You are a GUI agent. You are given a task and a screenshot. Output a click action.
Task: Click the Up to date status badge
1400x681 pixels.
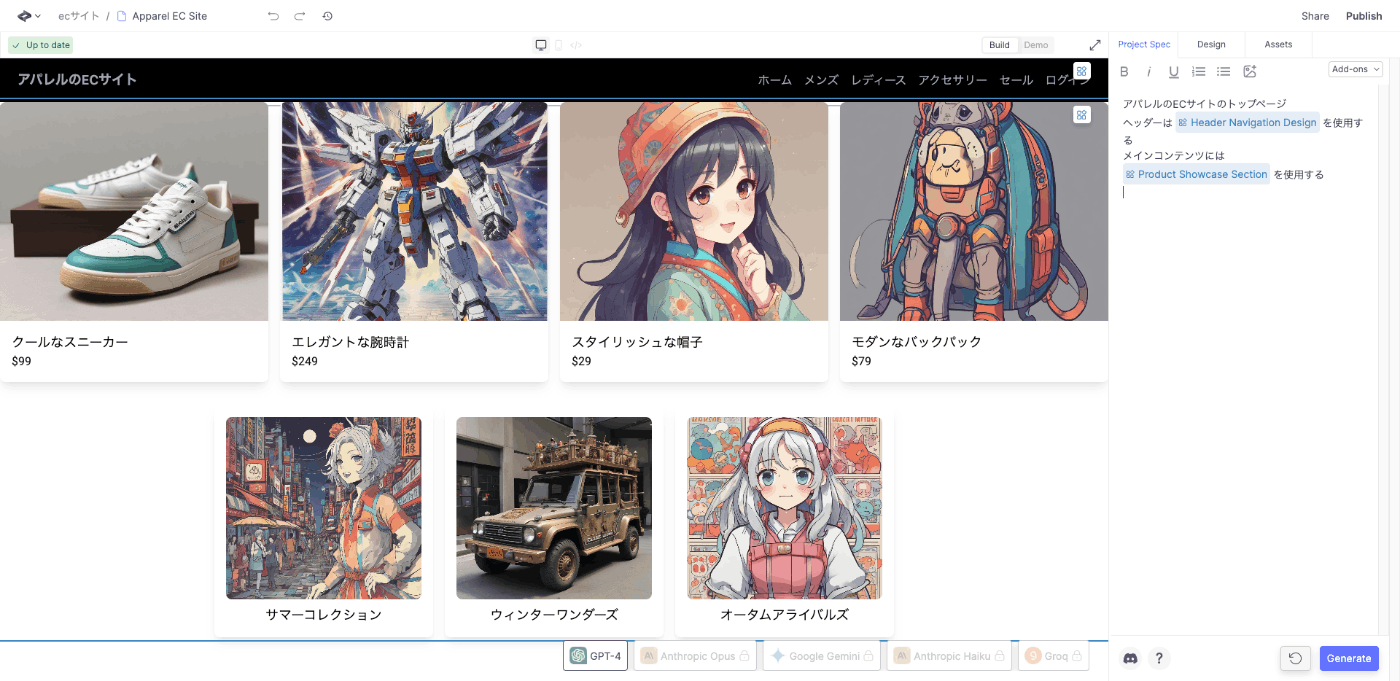(x=41, y=45)
